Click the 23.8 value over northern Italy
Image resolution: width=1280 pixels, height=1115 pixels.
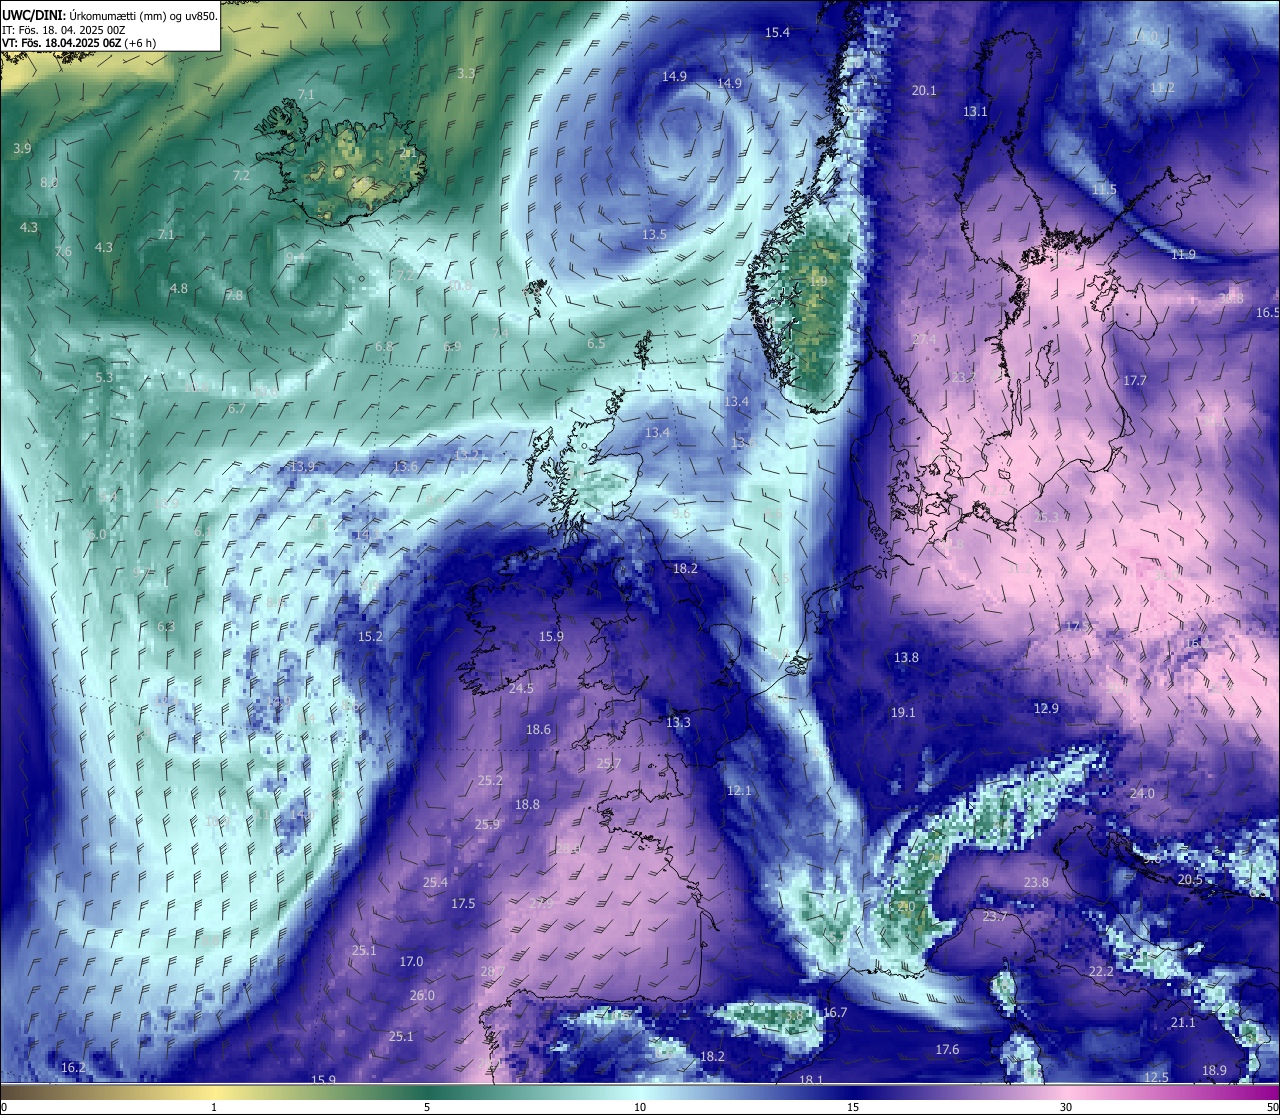1036,883
